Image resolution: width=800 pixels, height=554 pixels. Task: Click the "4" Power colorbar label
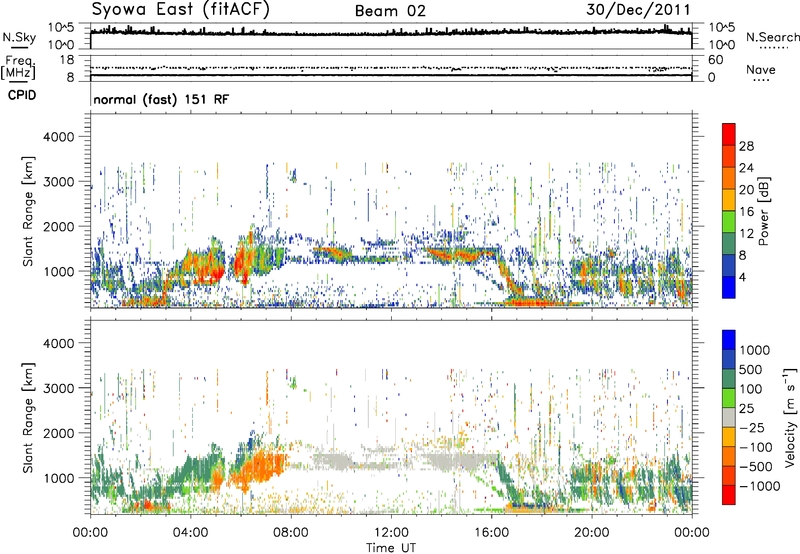point(743,278)
